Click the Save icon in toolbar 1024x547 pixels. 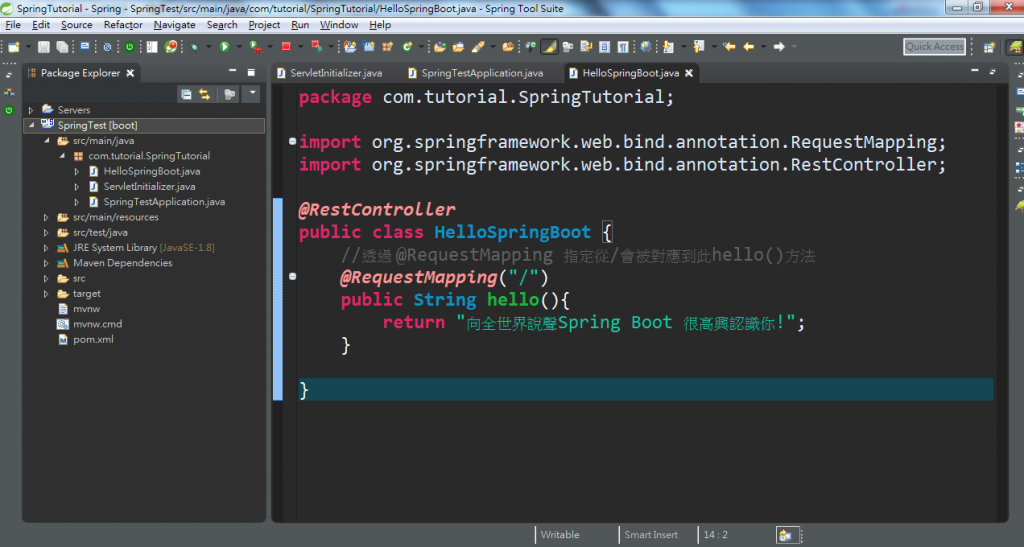tap(44, 47)
